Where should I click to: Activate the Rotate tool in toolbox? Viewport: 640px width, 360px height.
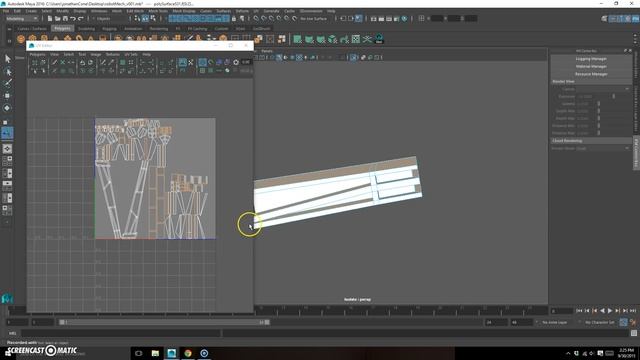pos(7,108)
